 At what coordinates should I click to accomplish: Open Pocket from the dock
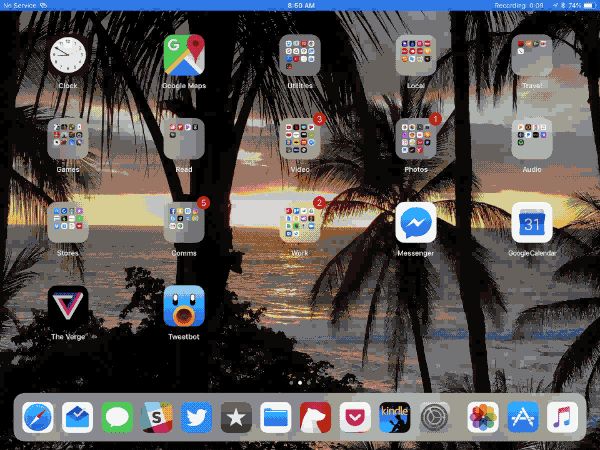click(x=355, y=417)
